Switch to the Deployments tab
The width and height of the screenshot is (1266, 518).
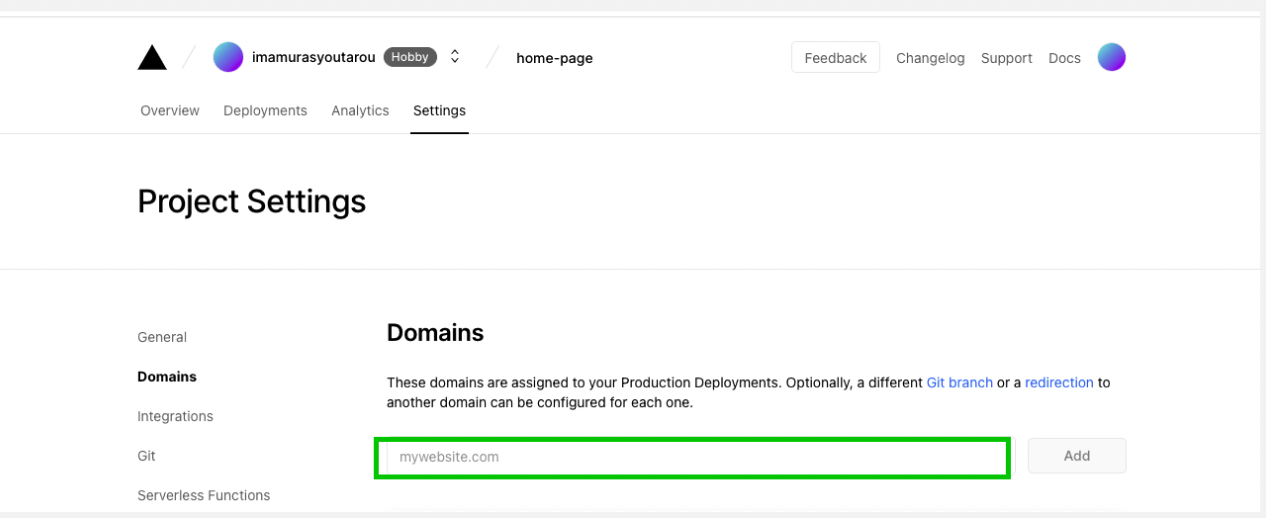tap(265, 111)
